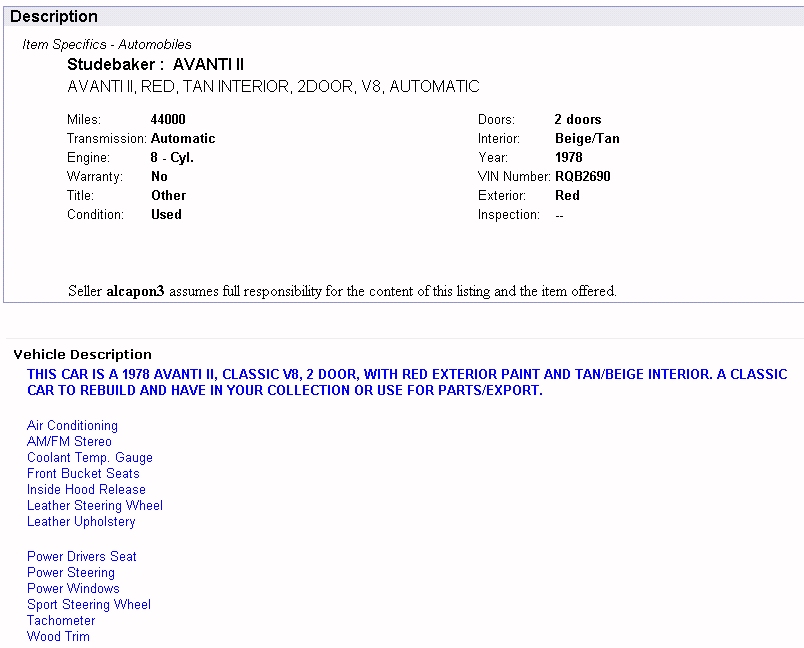The height and width of the screenshot is (648, 804).
Task: Click the Air Conditioning feature
Action: (x=72, y=426)
